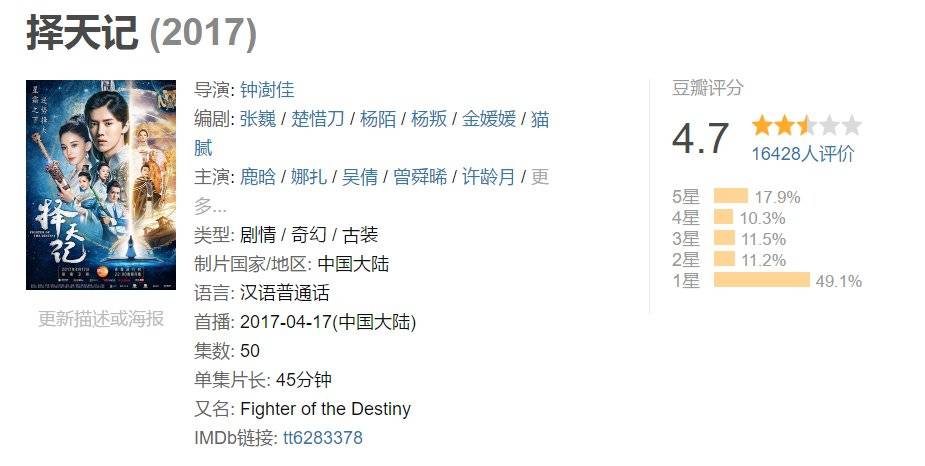Click the 5星 rating bar

coord(730,196)
